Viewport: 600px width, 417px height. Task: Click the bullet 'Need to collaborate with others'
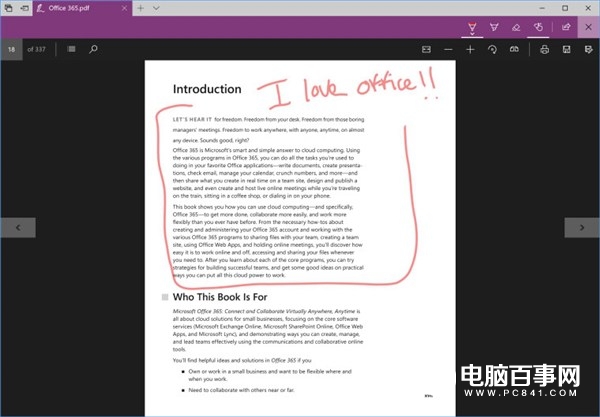coord(241,390)
